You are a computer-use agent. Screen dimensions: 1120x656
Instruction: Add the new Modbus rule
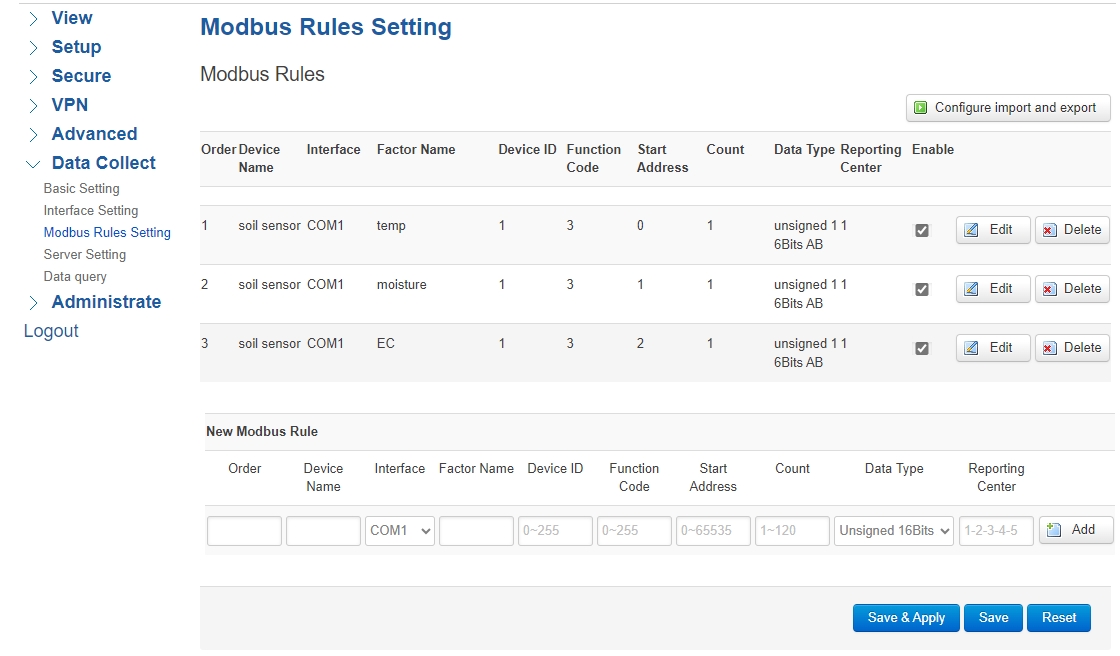pos(1075,530)
